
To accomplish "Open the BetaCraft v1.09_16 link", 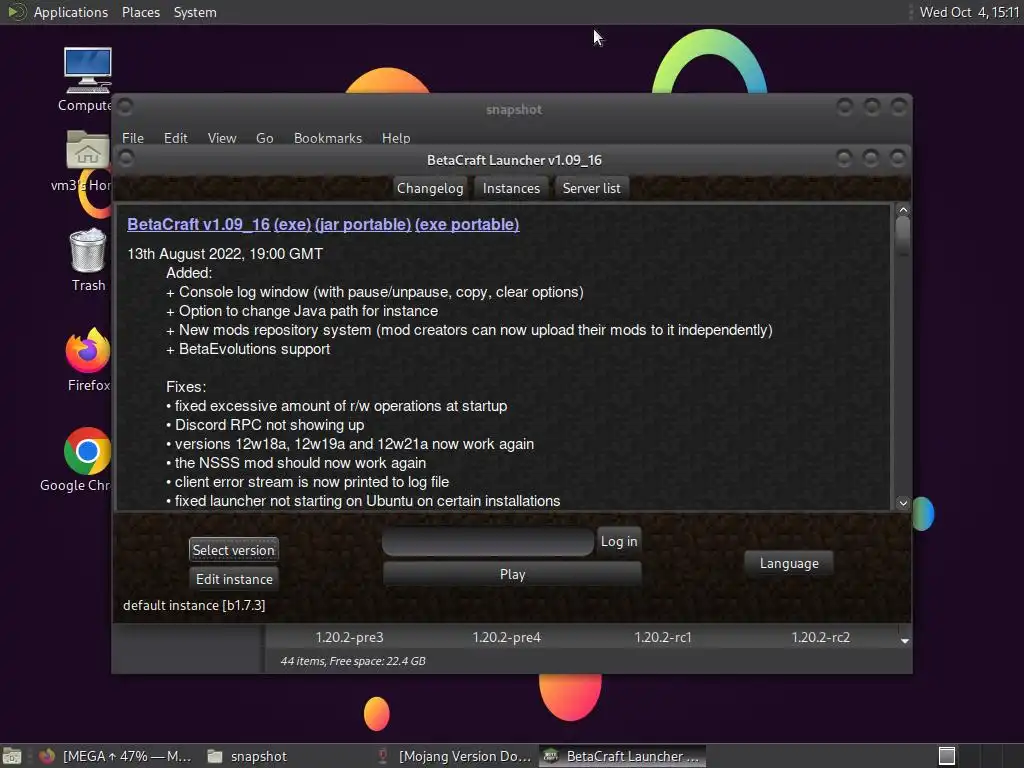I will pyautogui.click(x=199, y=225).
